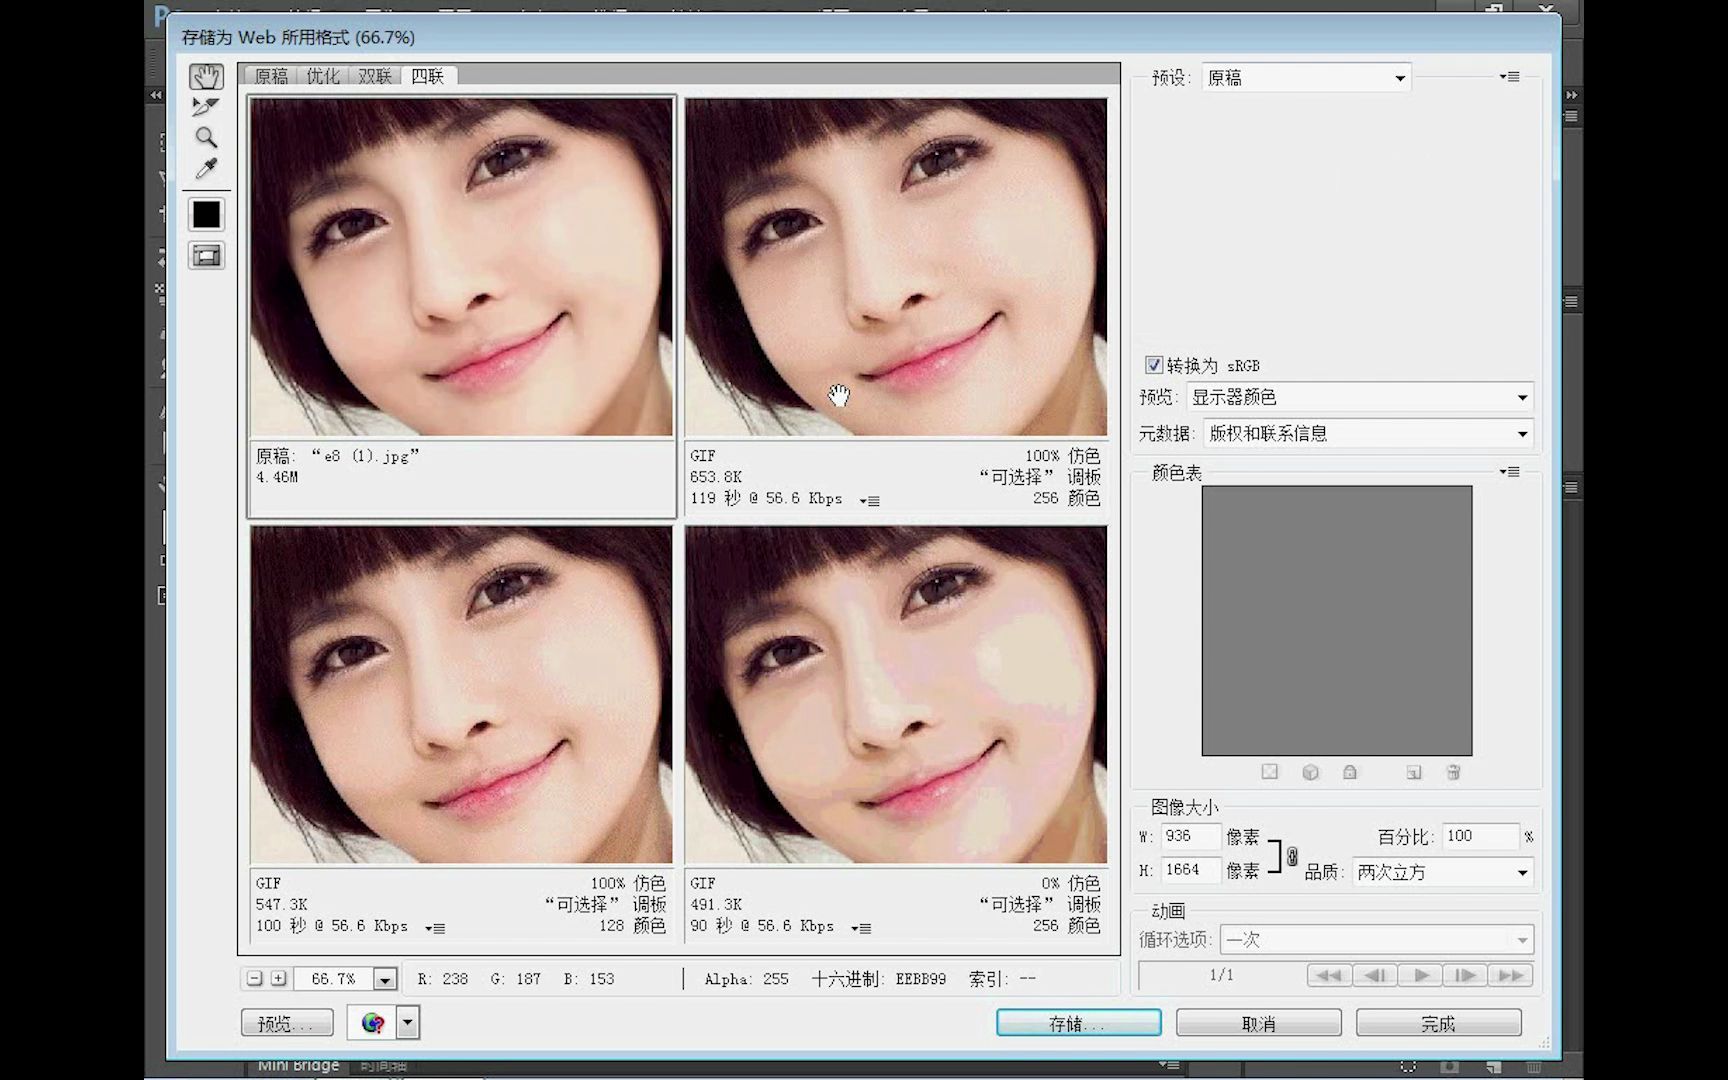Image resolution: width=1728 pixels, height=1080 pixels.
Task: Click add new color to table icon
Action: click(x=1414, y=772)
